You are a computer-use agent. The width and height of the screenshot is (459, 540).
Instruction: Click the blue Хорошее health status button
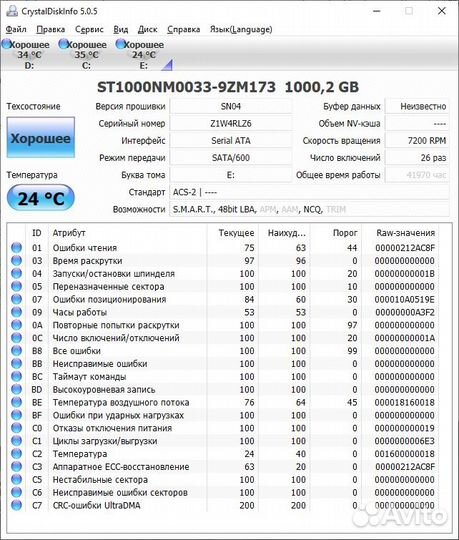pos(41,137)
